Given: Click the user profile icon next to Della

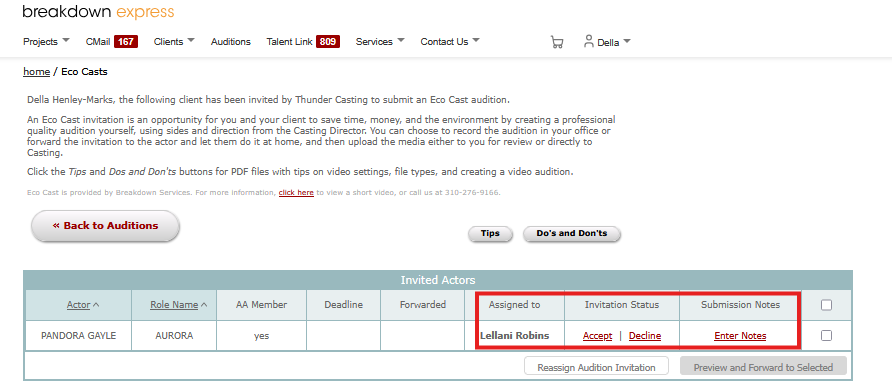Looking at the screenshot, I should tap(589, 41).
